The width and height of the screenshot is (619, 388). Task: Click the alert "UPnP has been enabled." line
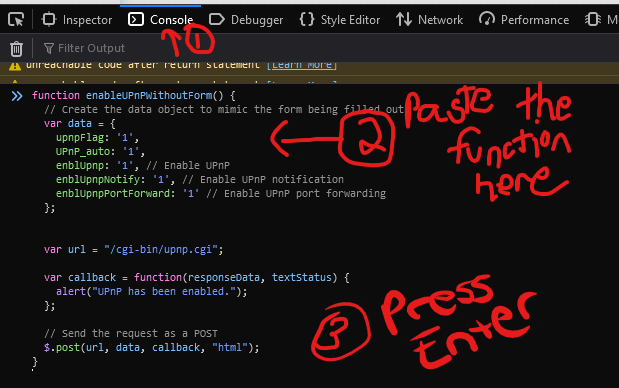152,291
